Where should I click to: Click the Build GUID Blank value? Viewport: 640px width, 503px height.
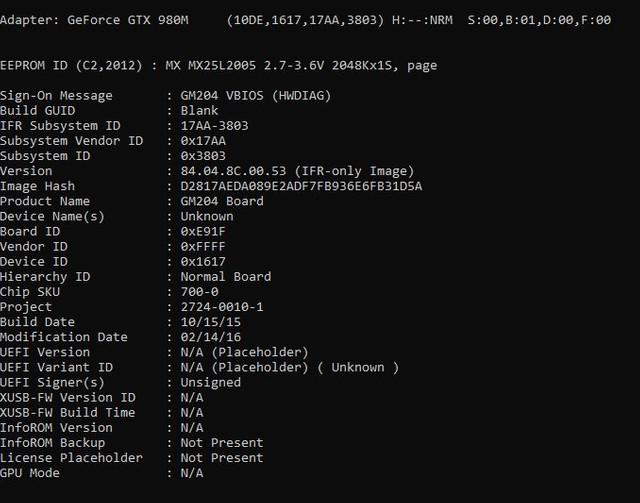(199, 111)
